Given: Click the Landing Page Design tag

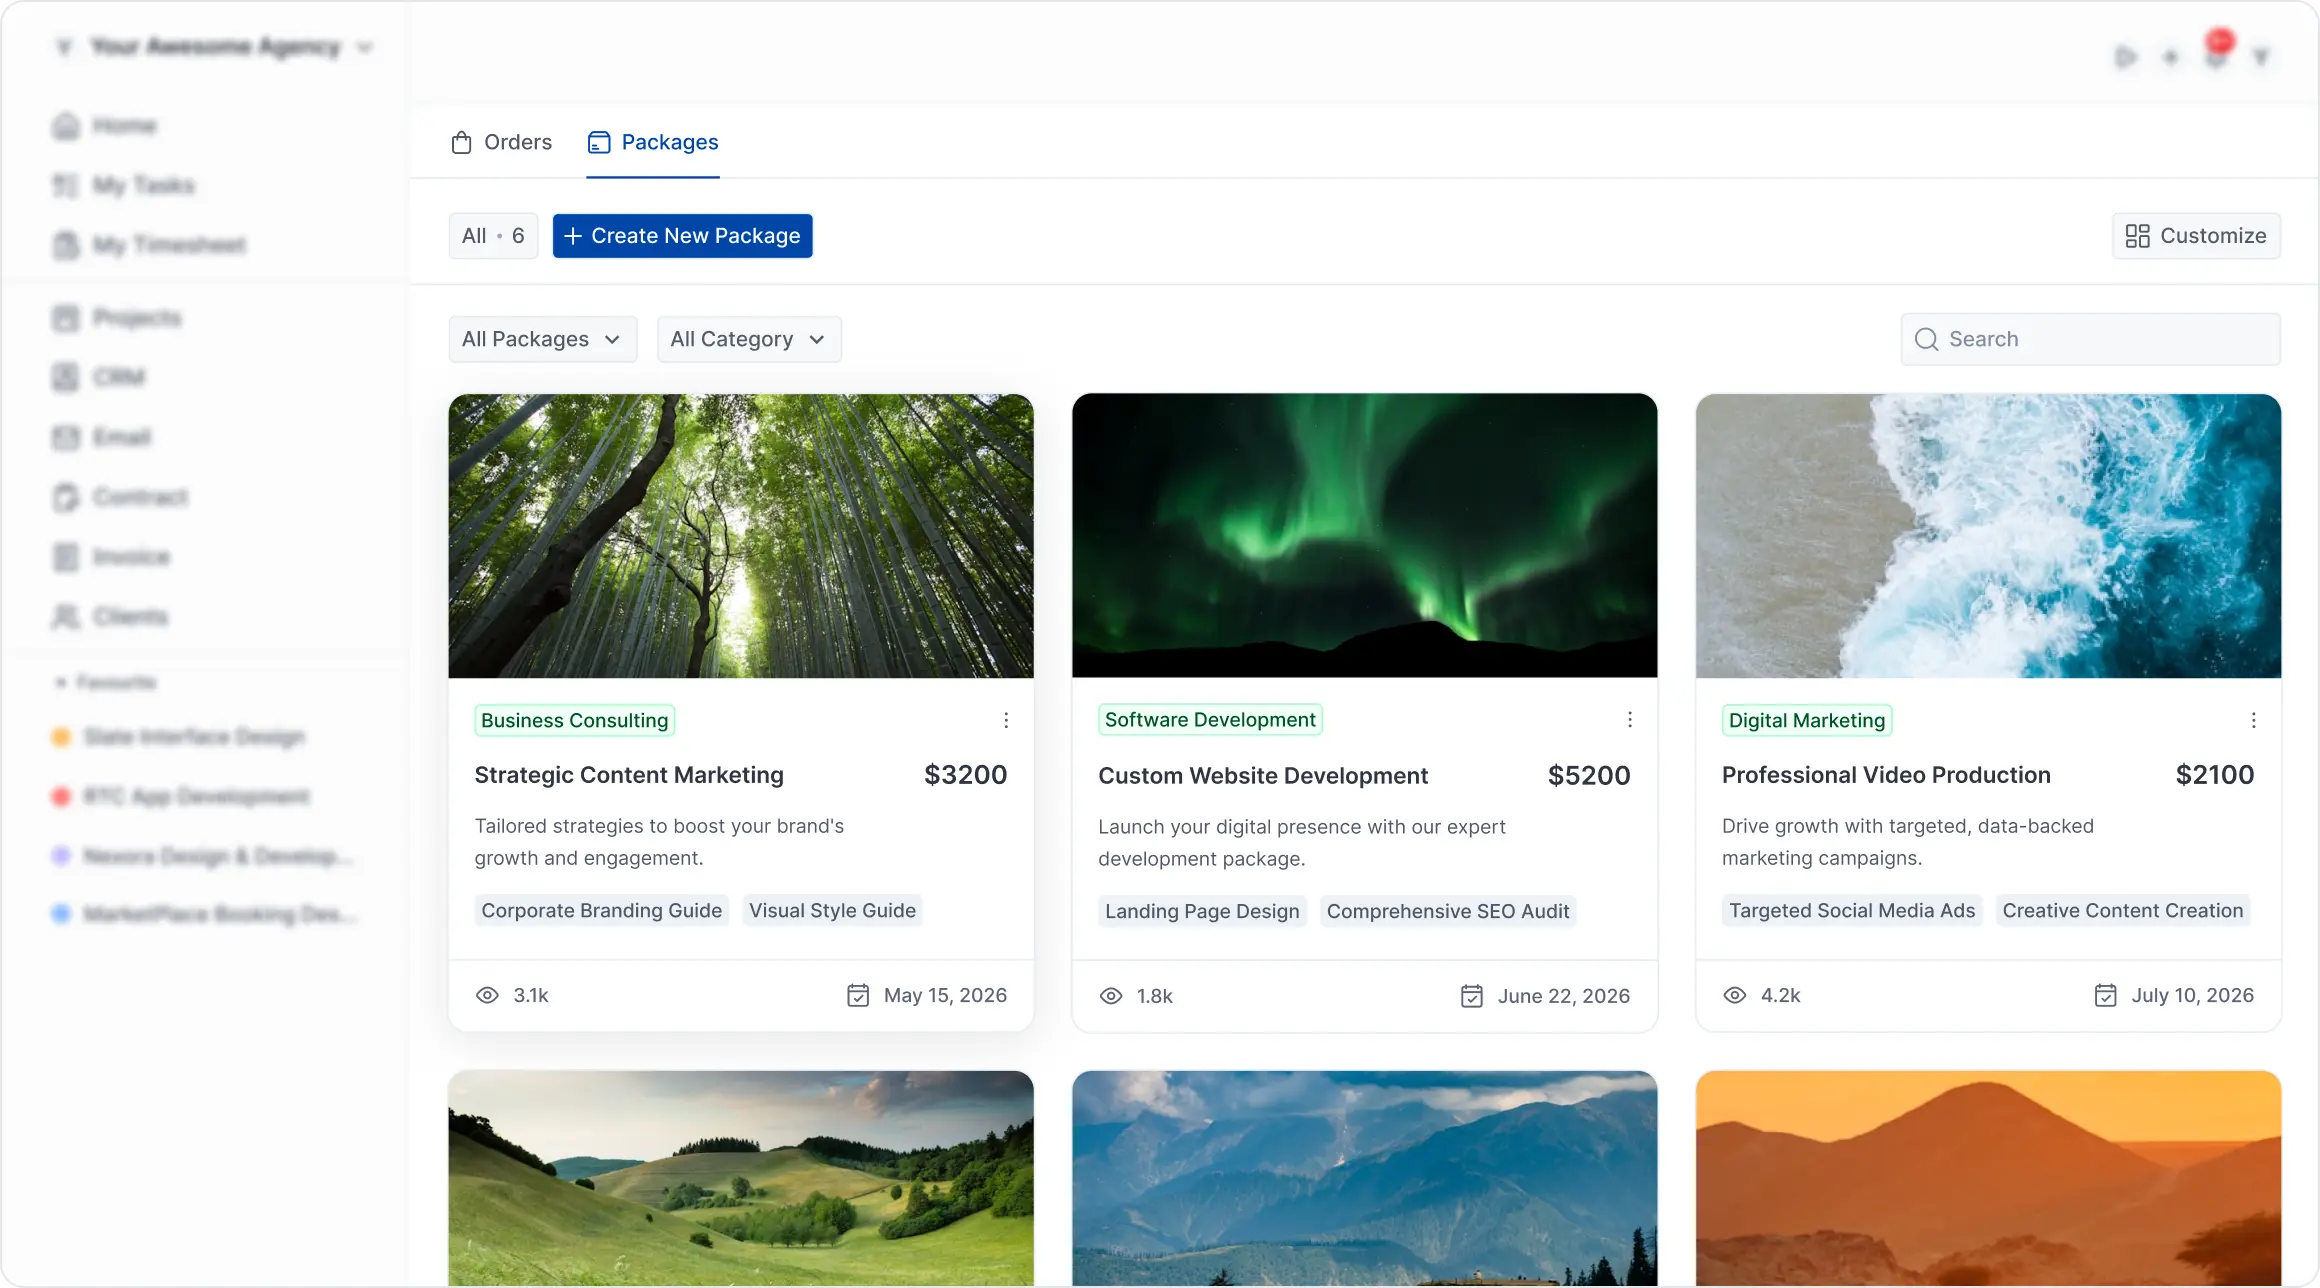Looking at the screenshot, I should [x=1202, y=911].
